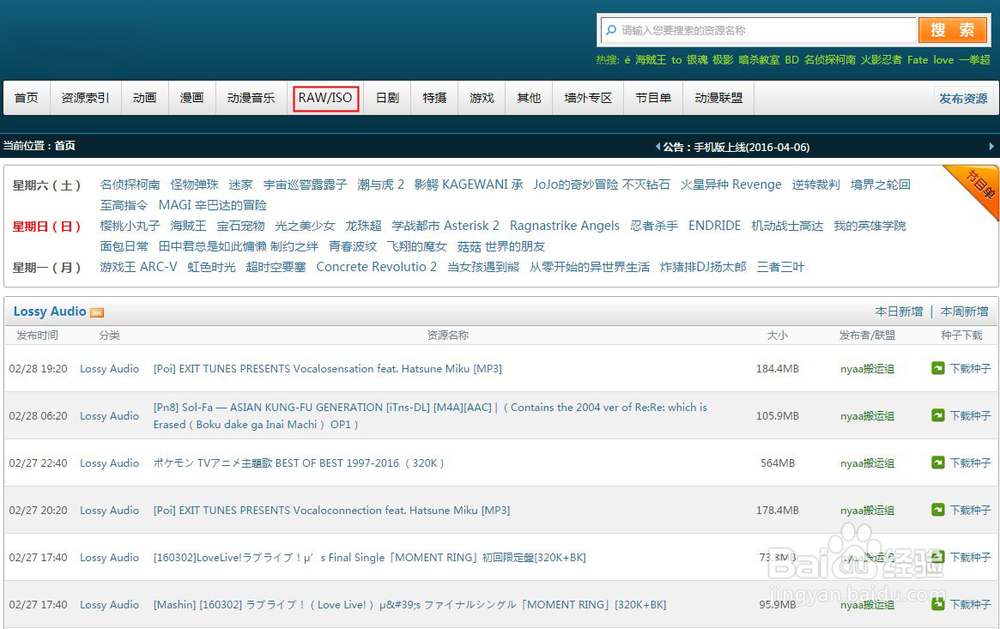Image resolution: width=1000 pixels, height=629 pixels.
Task: Open [Mashin] ラブライブ MOMENT RING resource title
Action: 409,605
